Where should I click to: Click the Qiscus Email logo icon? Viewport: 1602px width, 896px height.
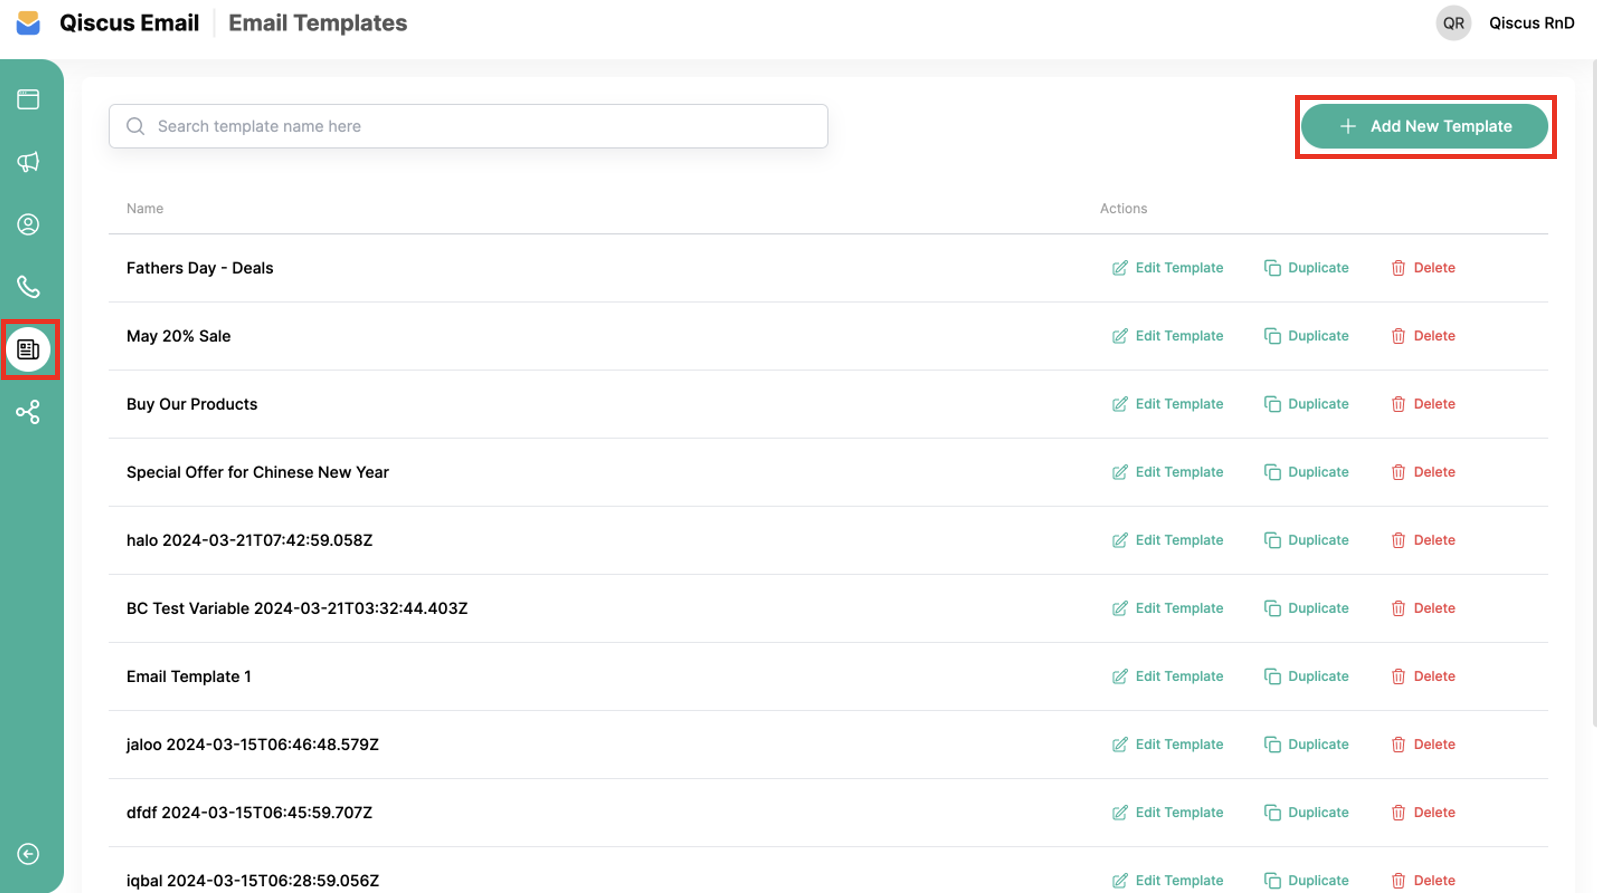(x=28, y=23)
